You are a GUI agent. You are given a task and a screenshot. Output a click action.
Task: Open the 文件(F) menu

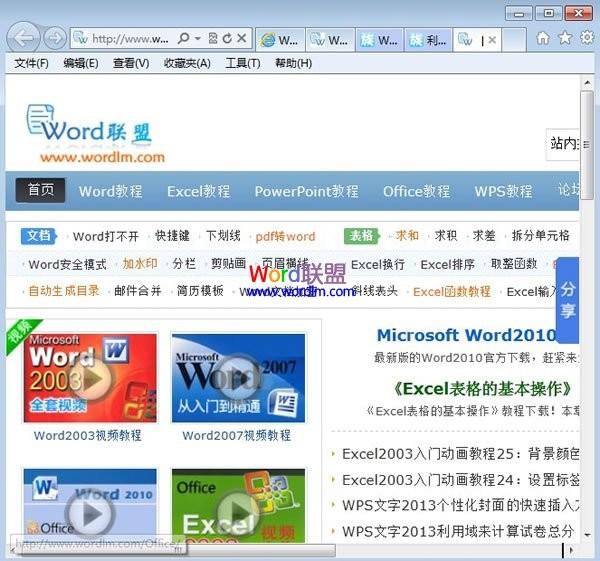(31, 63)
